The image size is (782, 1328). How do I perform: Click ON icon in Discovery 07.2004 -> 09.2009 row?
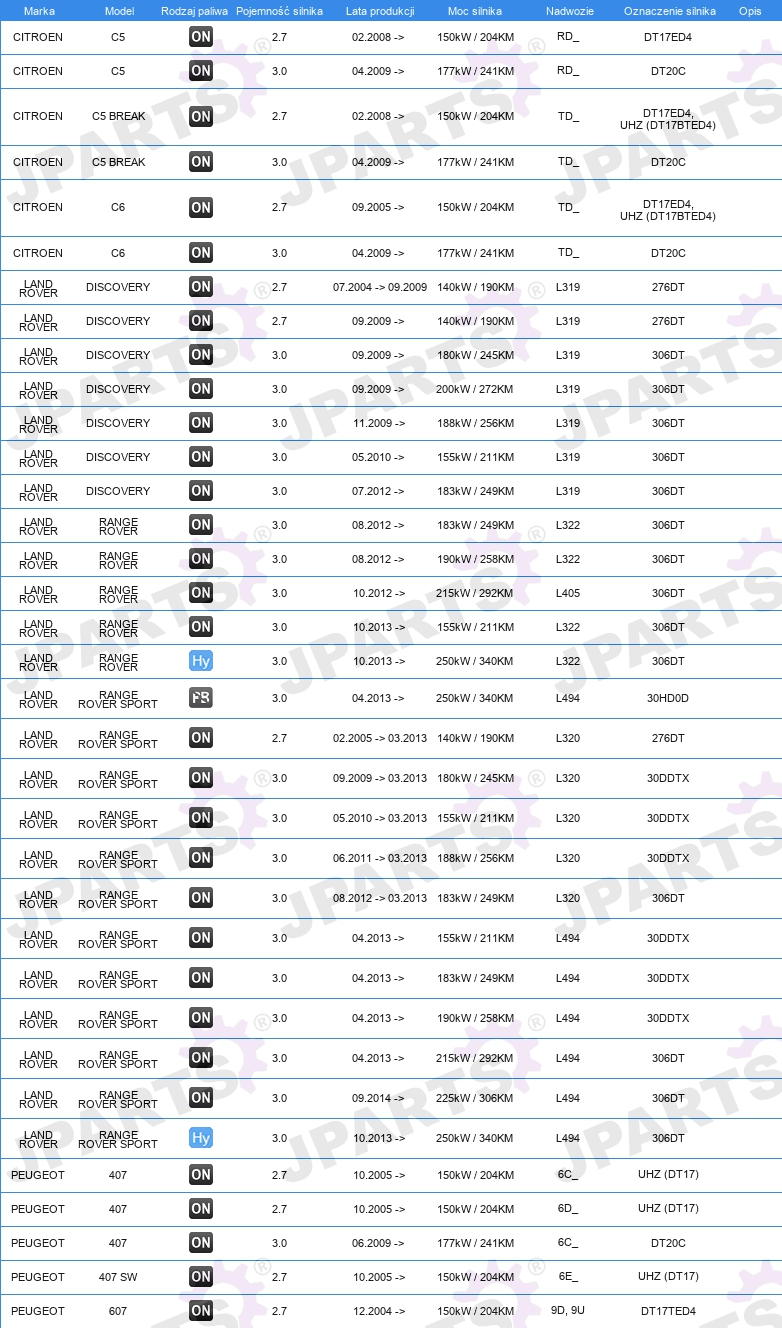coord(201,287)
